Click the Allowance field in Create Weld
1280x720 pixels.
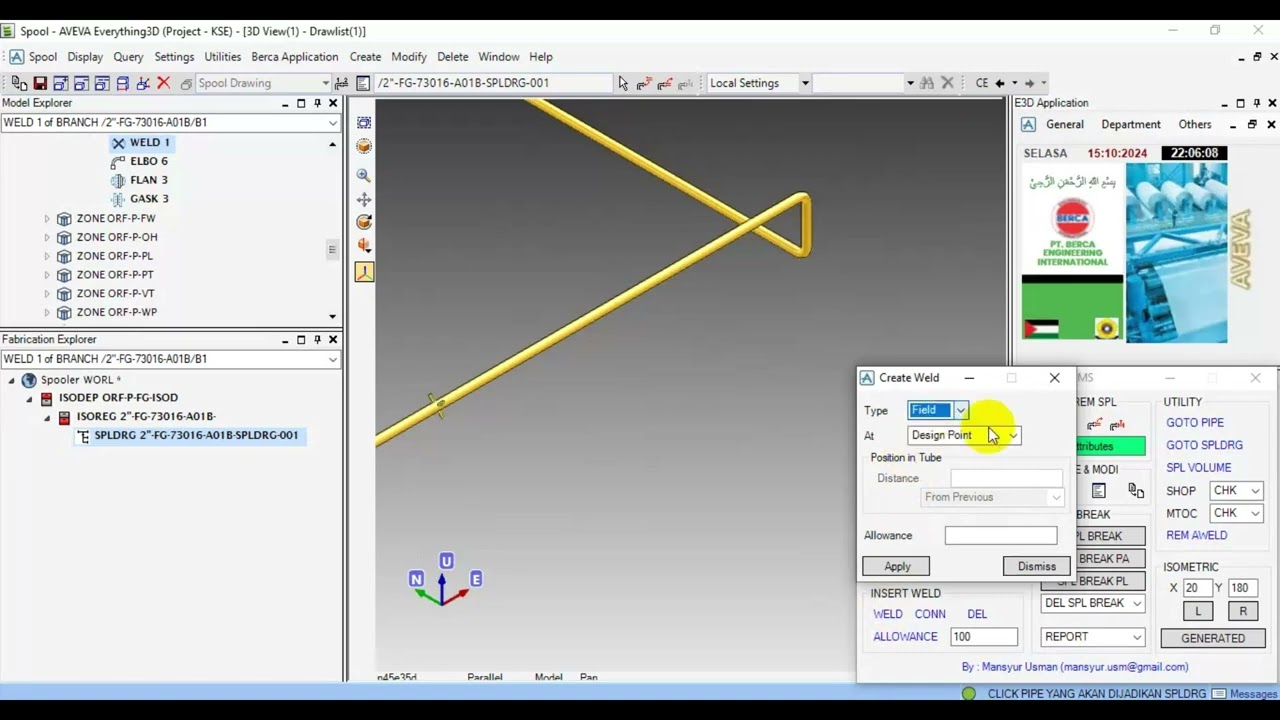1000,536
